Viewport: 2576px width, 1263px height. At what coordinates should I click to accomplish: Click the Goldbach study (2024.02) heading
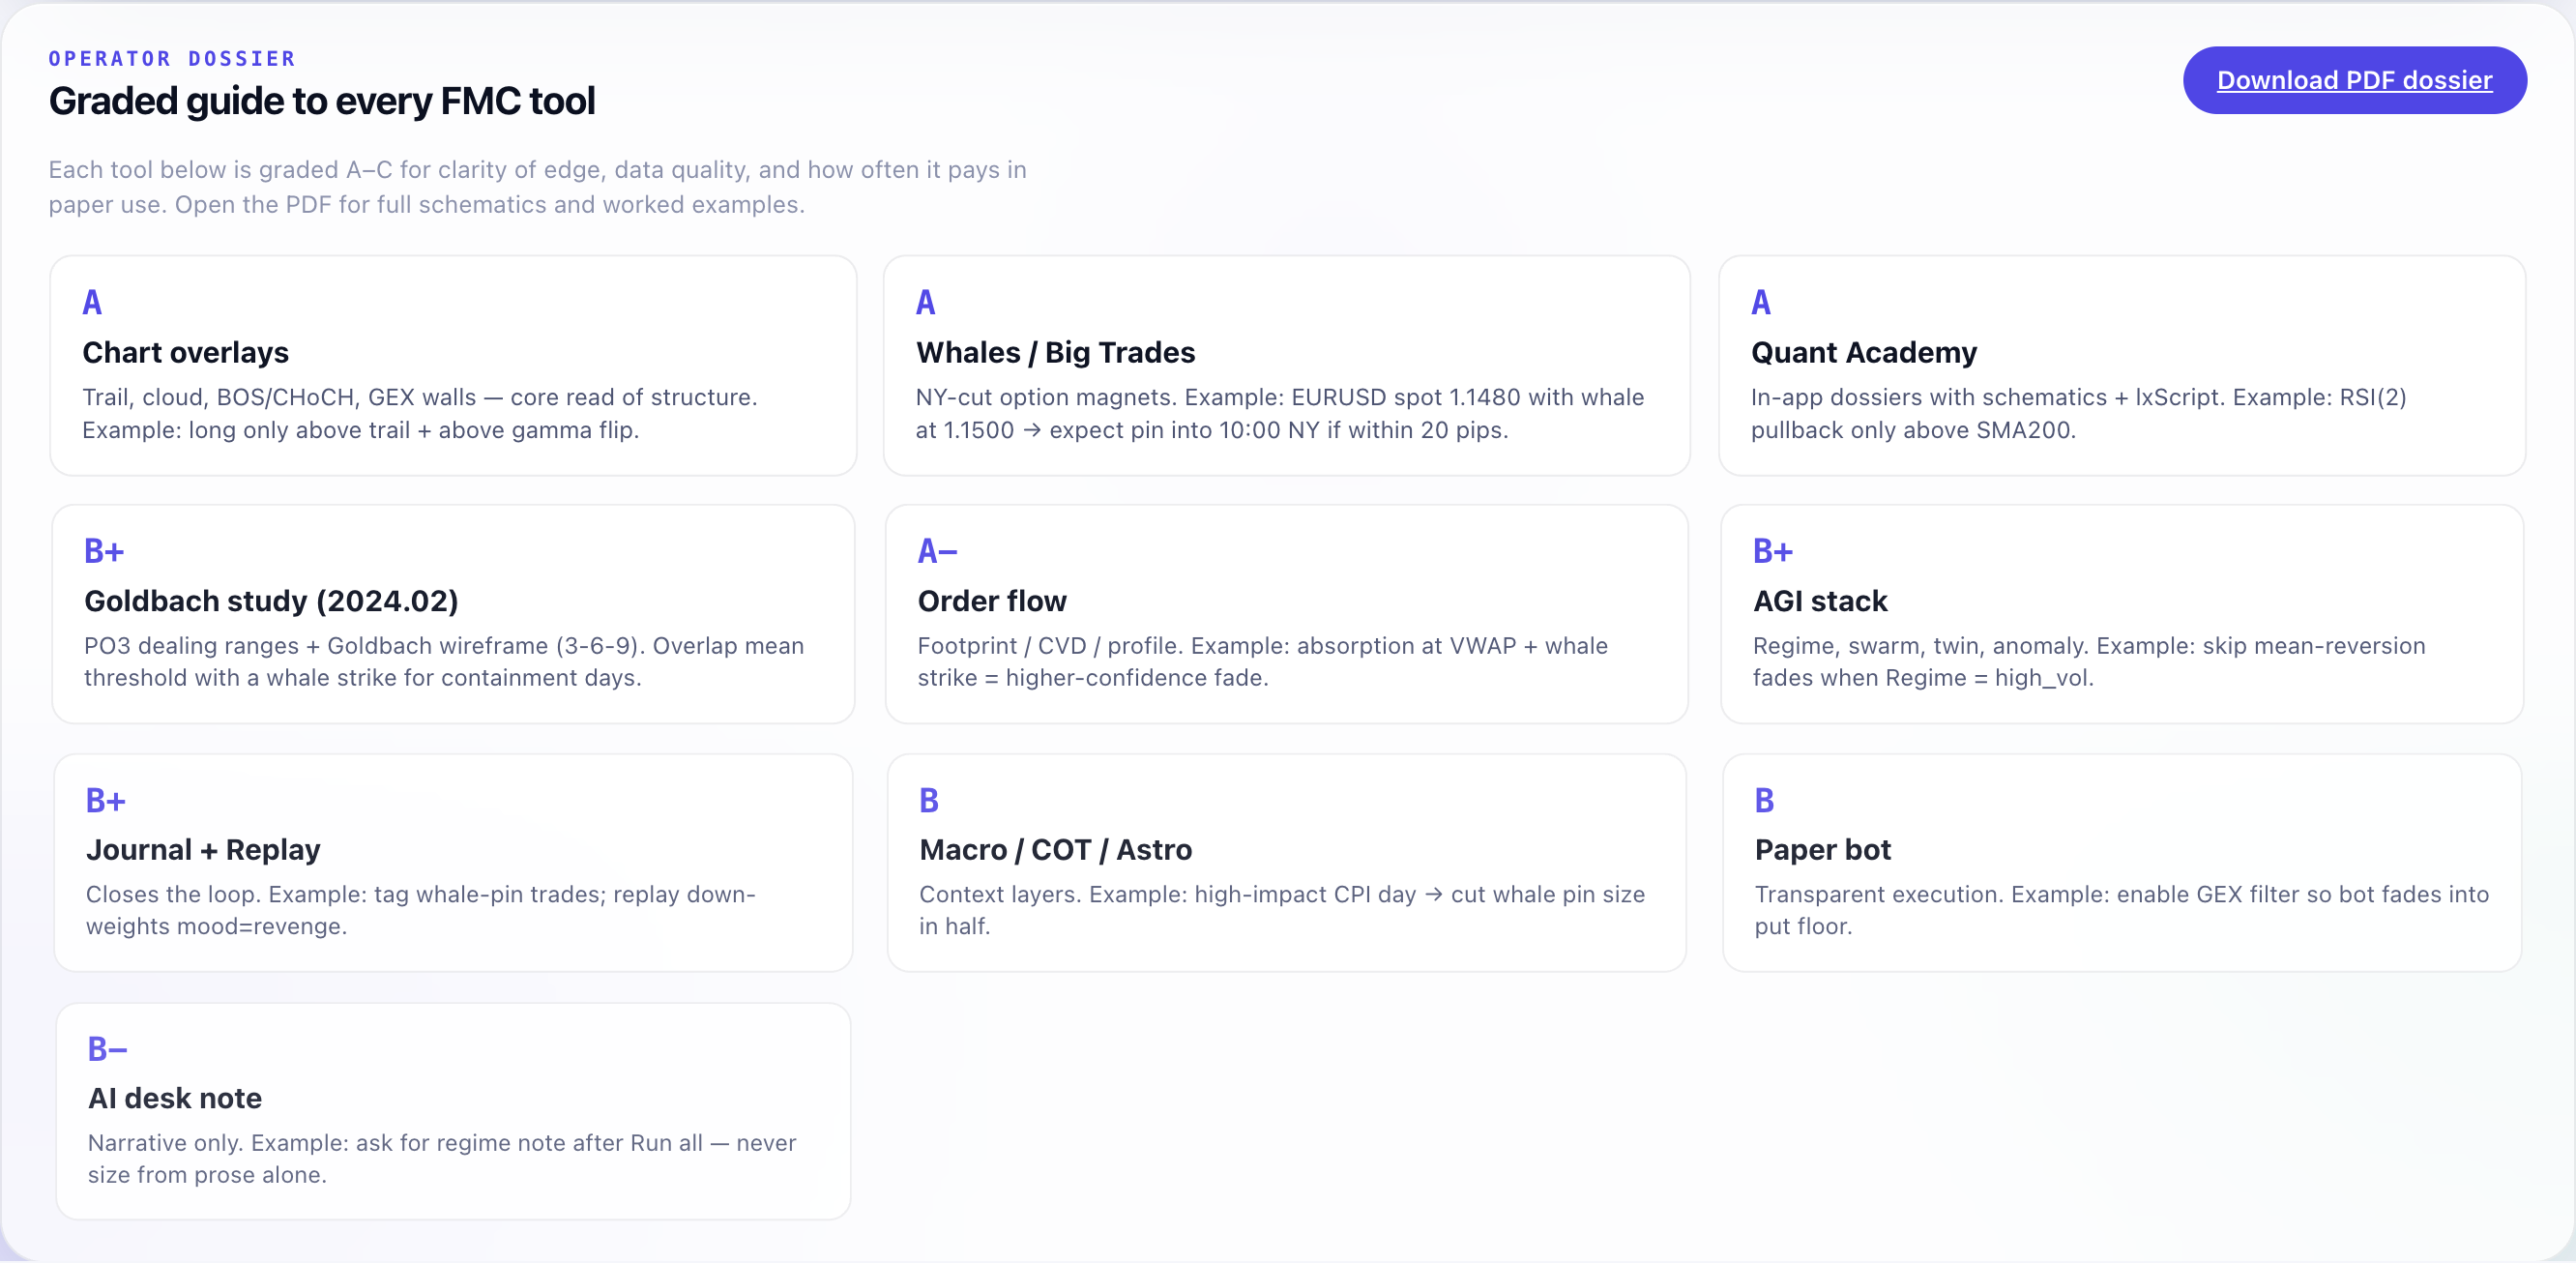271,600
